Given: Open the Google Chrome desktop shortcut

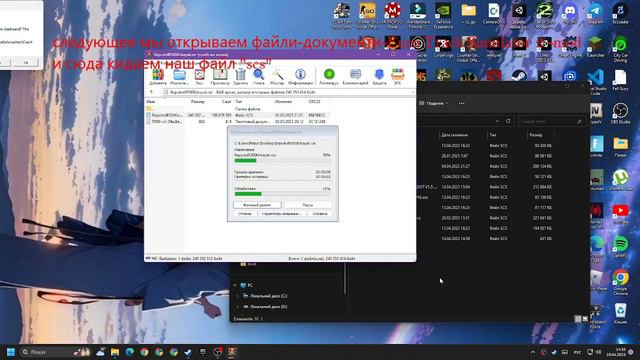Looking at the screenshot, I should pos(620,283).
